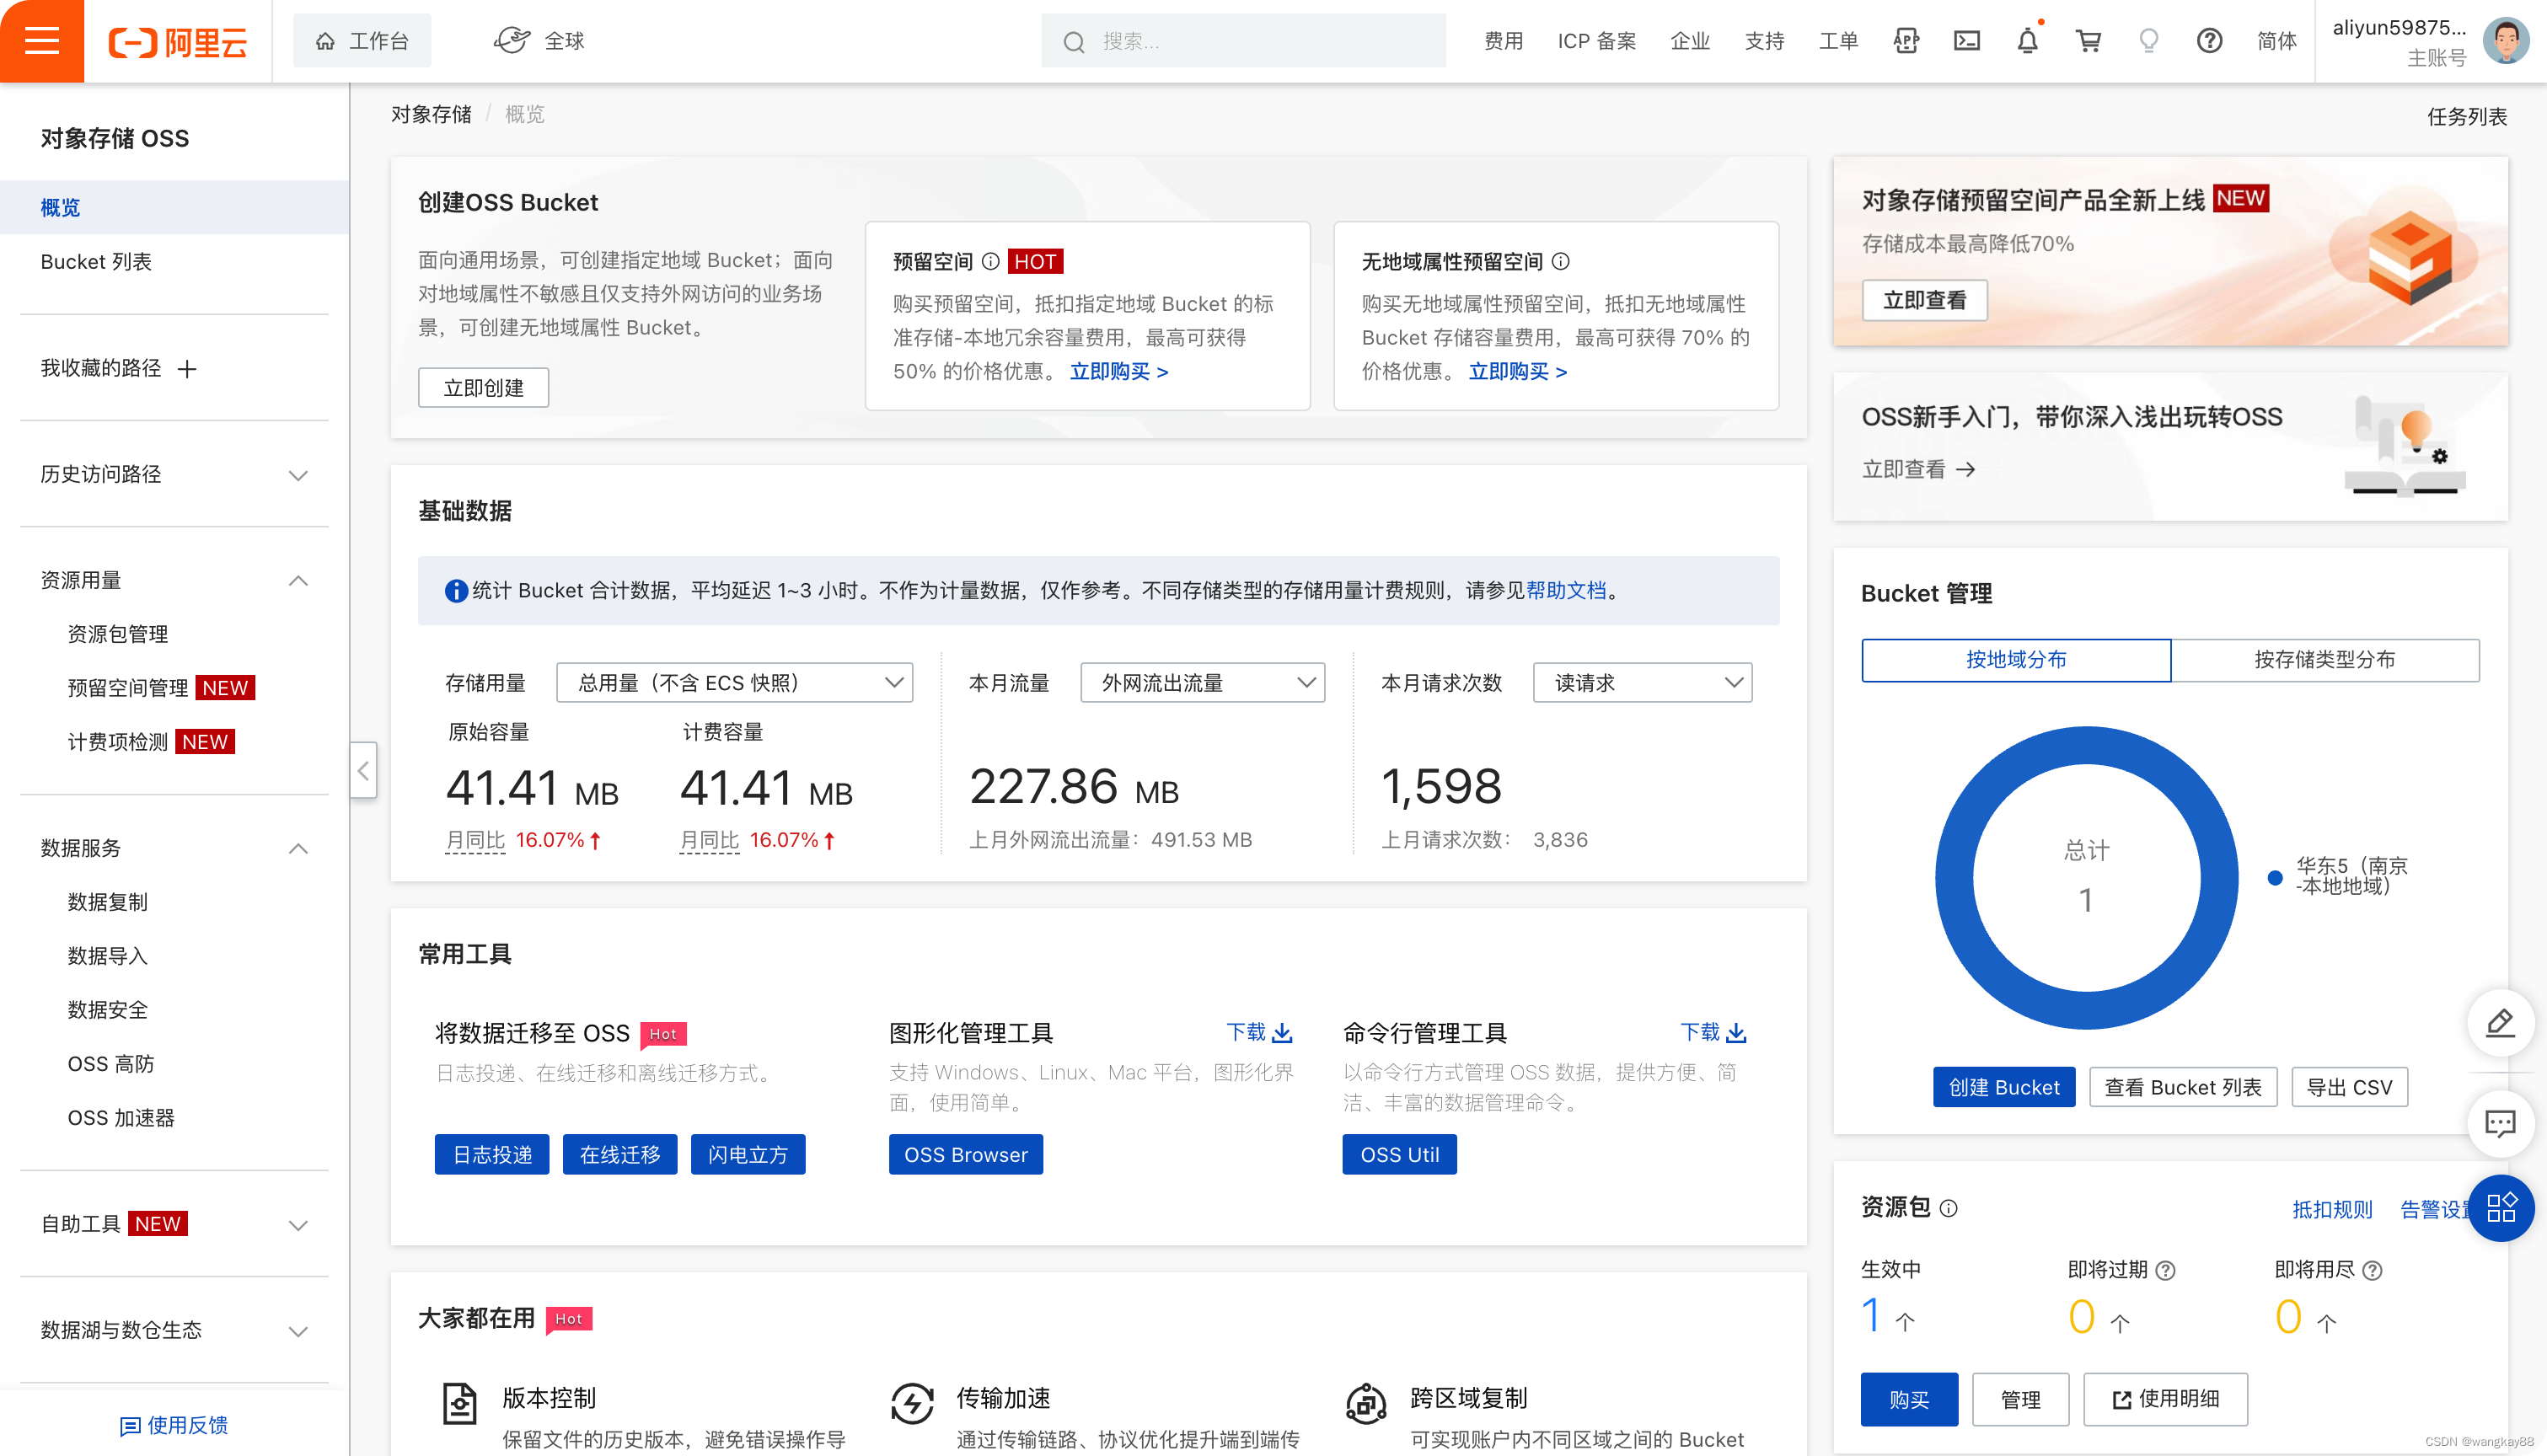Open 任务列表 at top right
This screenshot has height=1456, width=2547.
coord(2466,116)
